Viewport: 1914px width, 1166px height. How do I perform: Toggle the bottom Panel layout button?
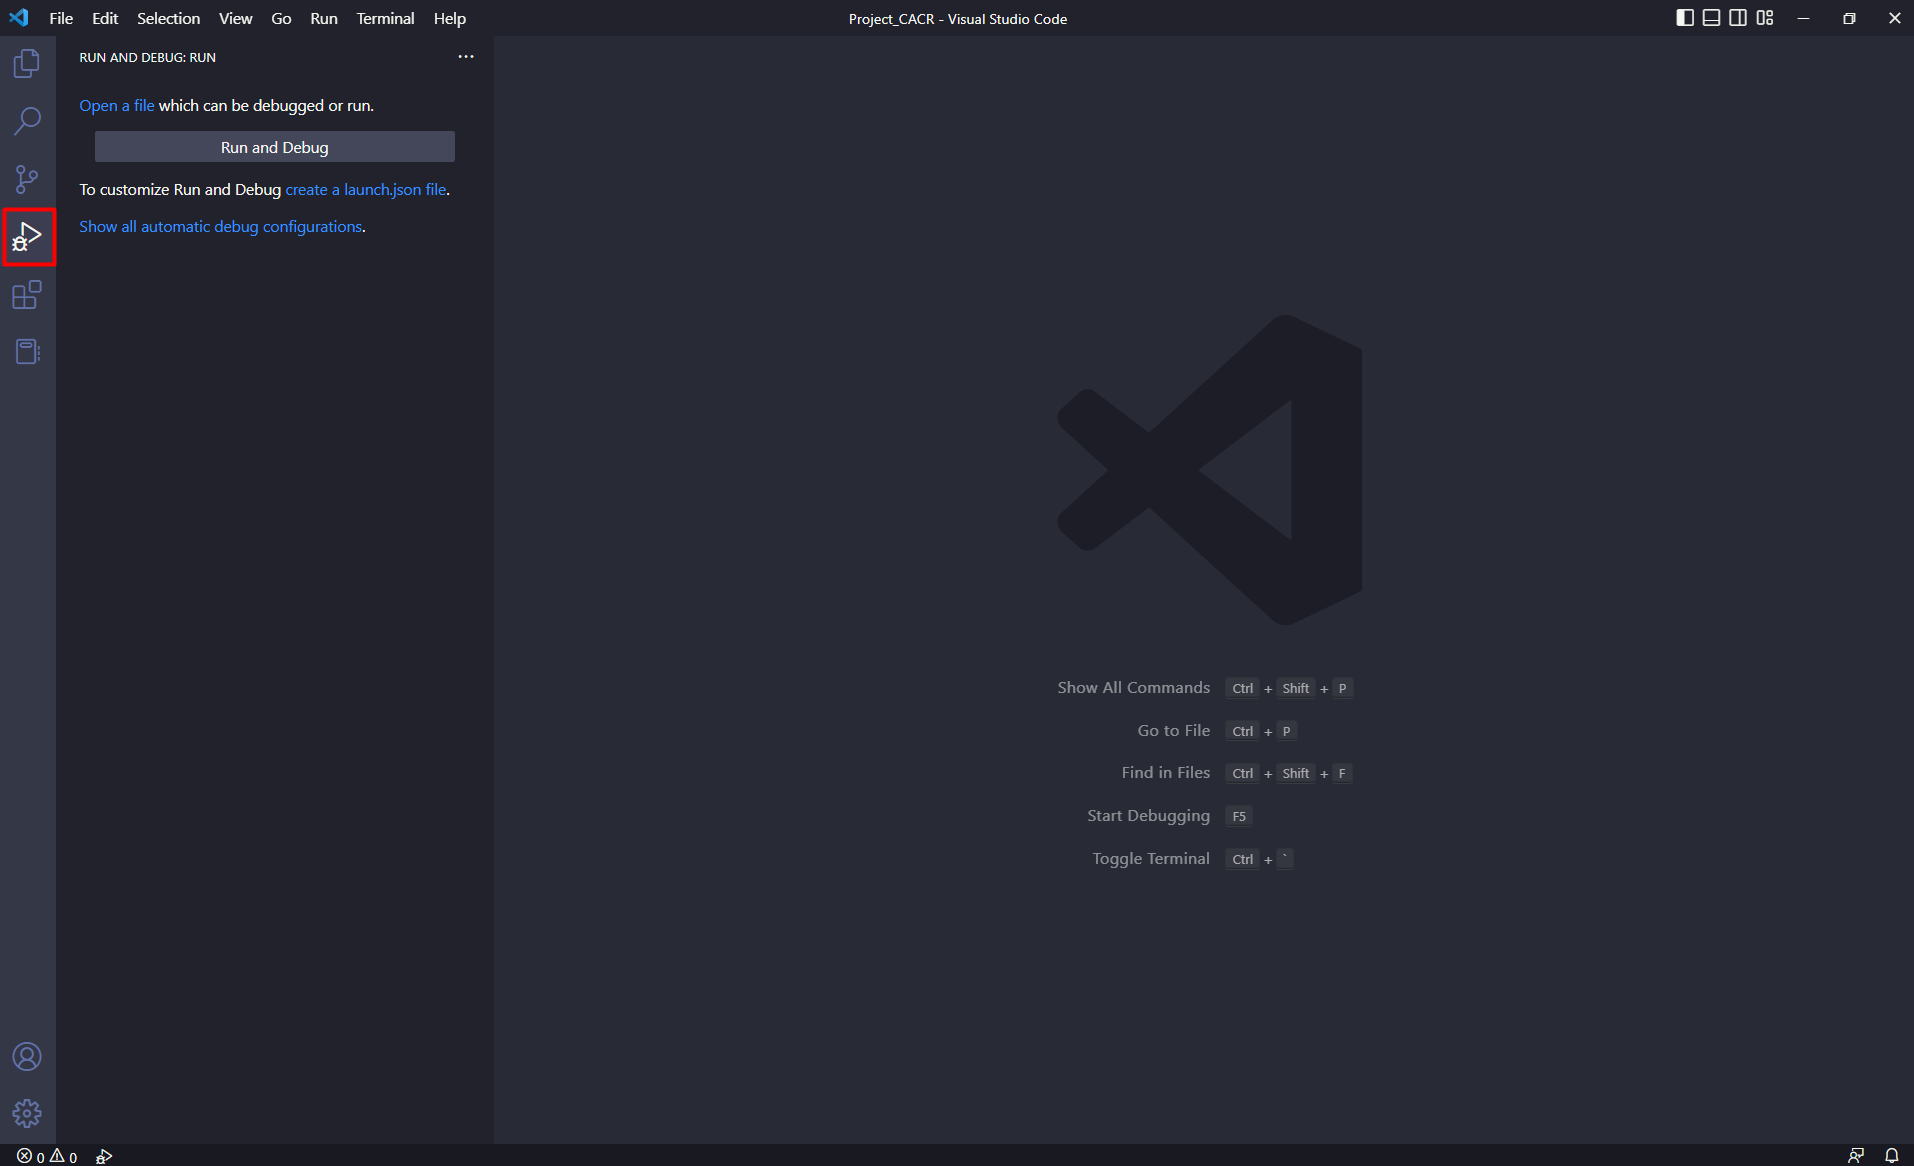1711,18
